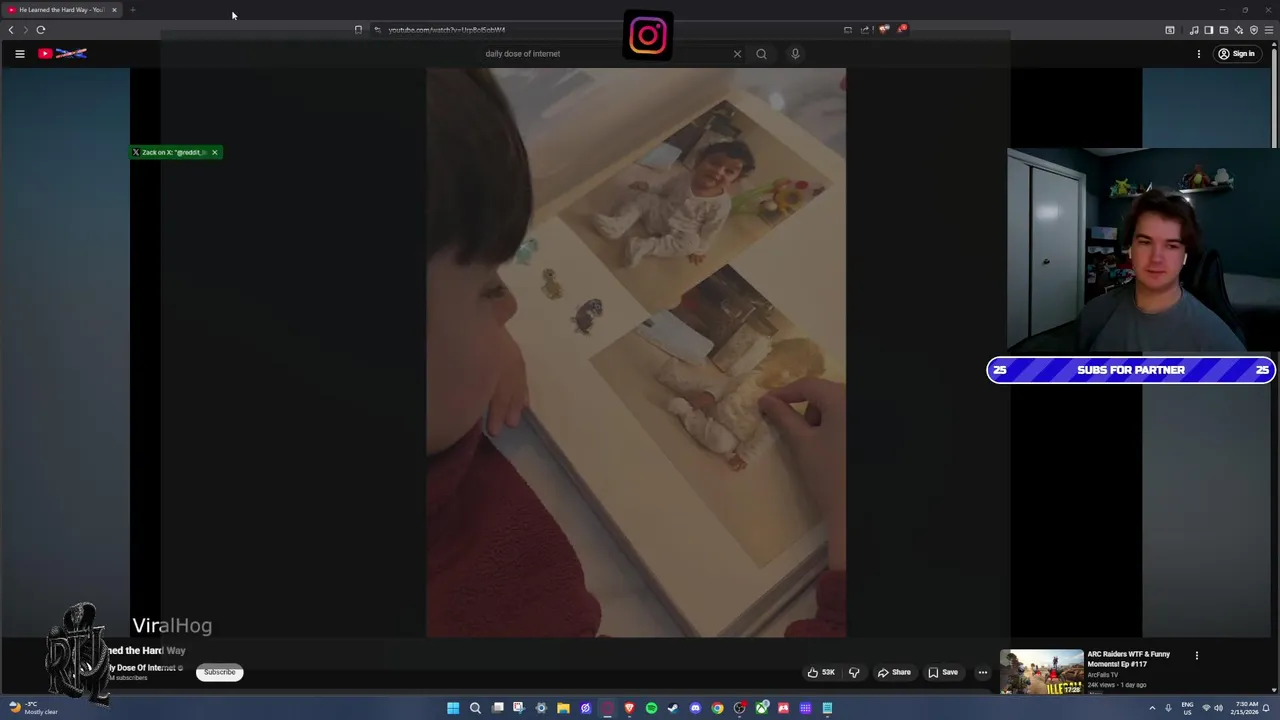Image resolution: width=1280 pixels, height=720 pixels.
Task: Click the playing video frame
Action: tap(636, 352)
